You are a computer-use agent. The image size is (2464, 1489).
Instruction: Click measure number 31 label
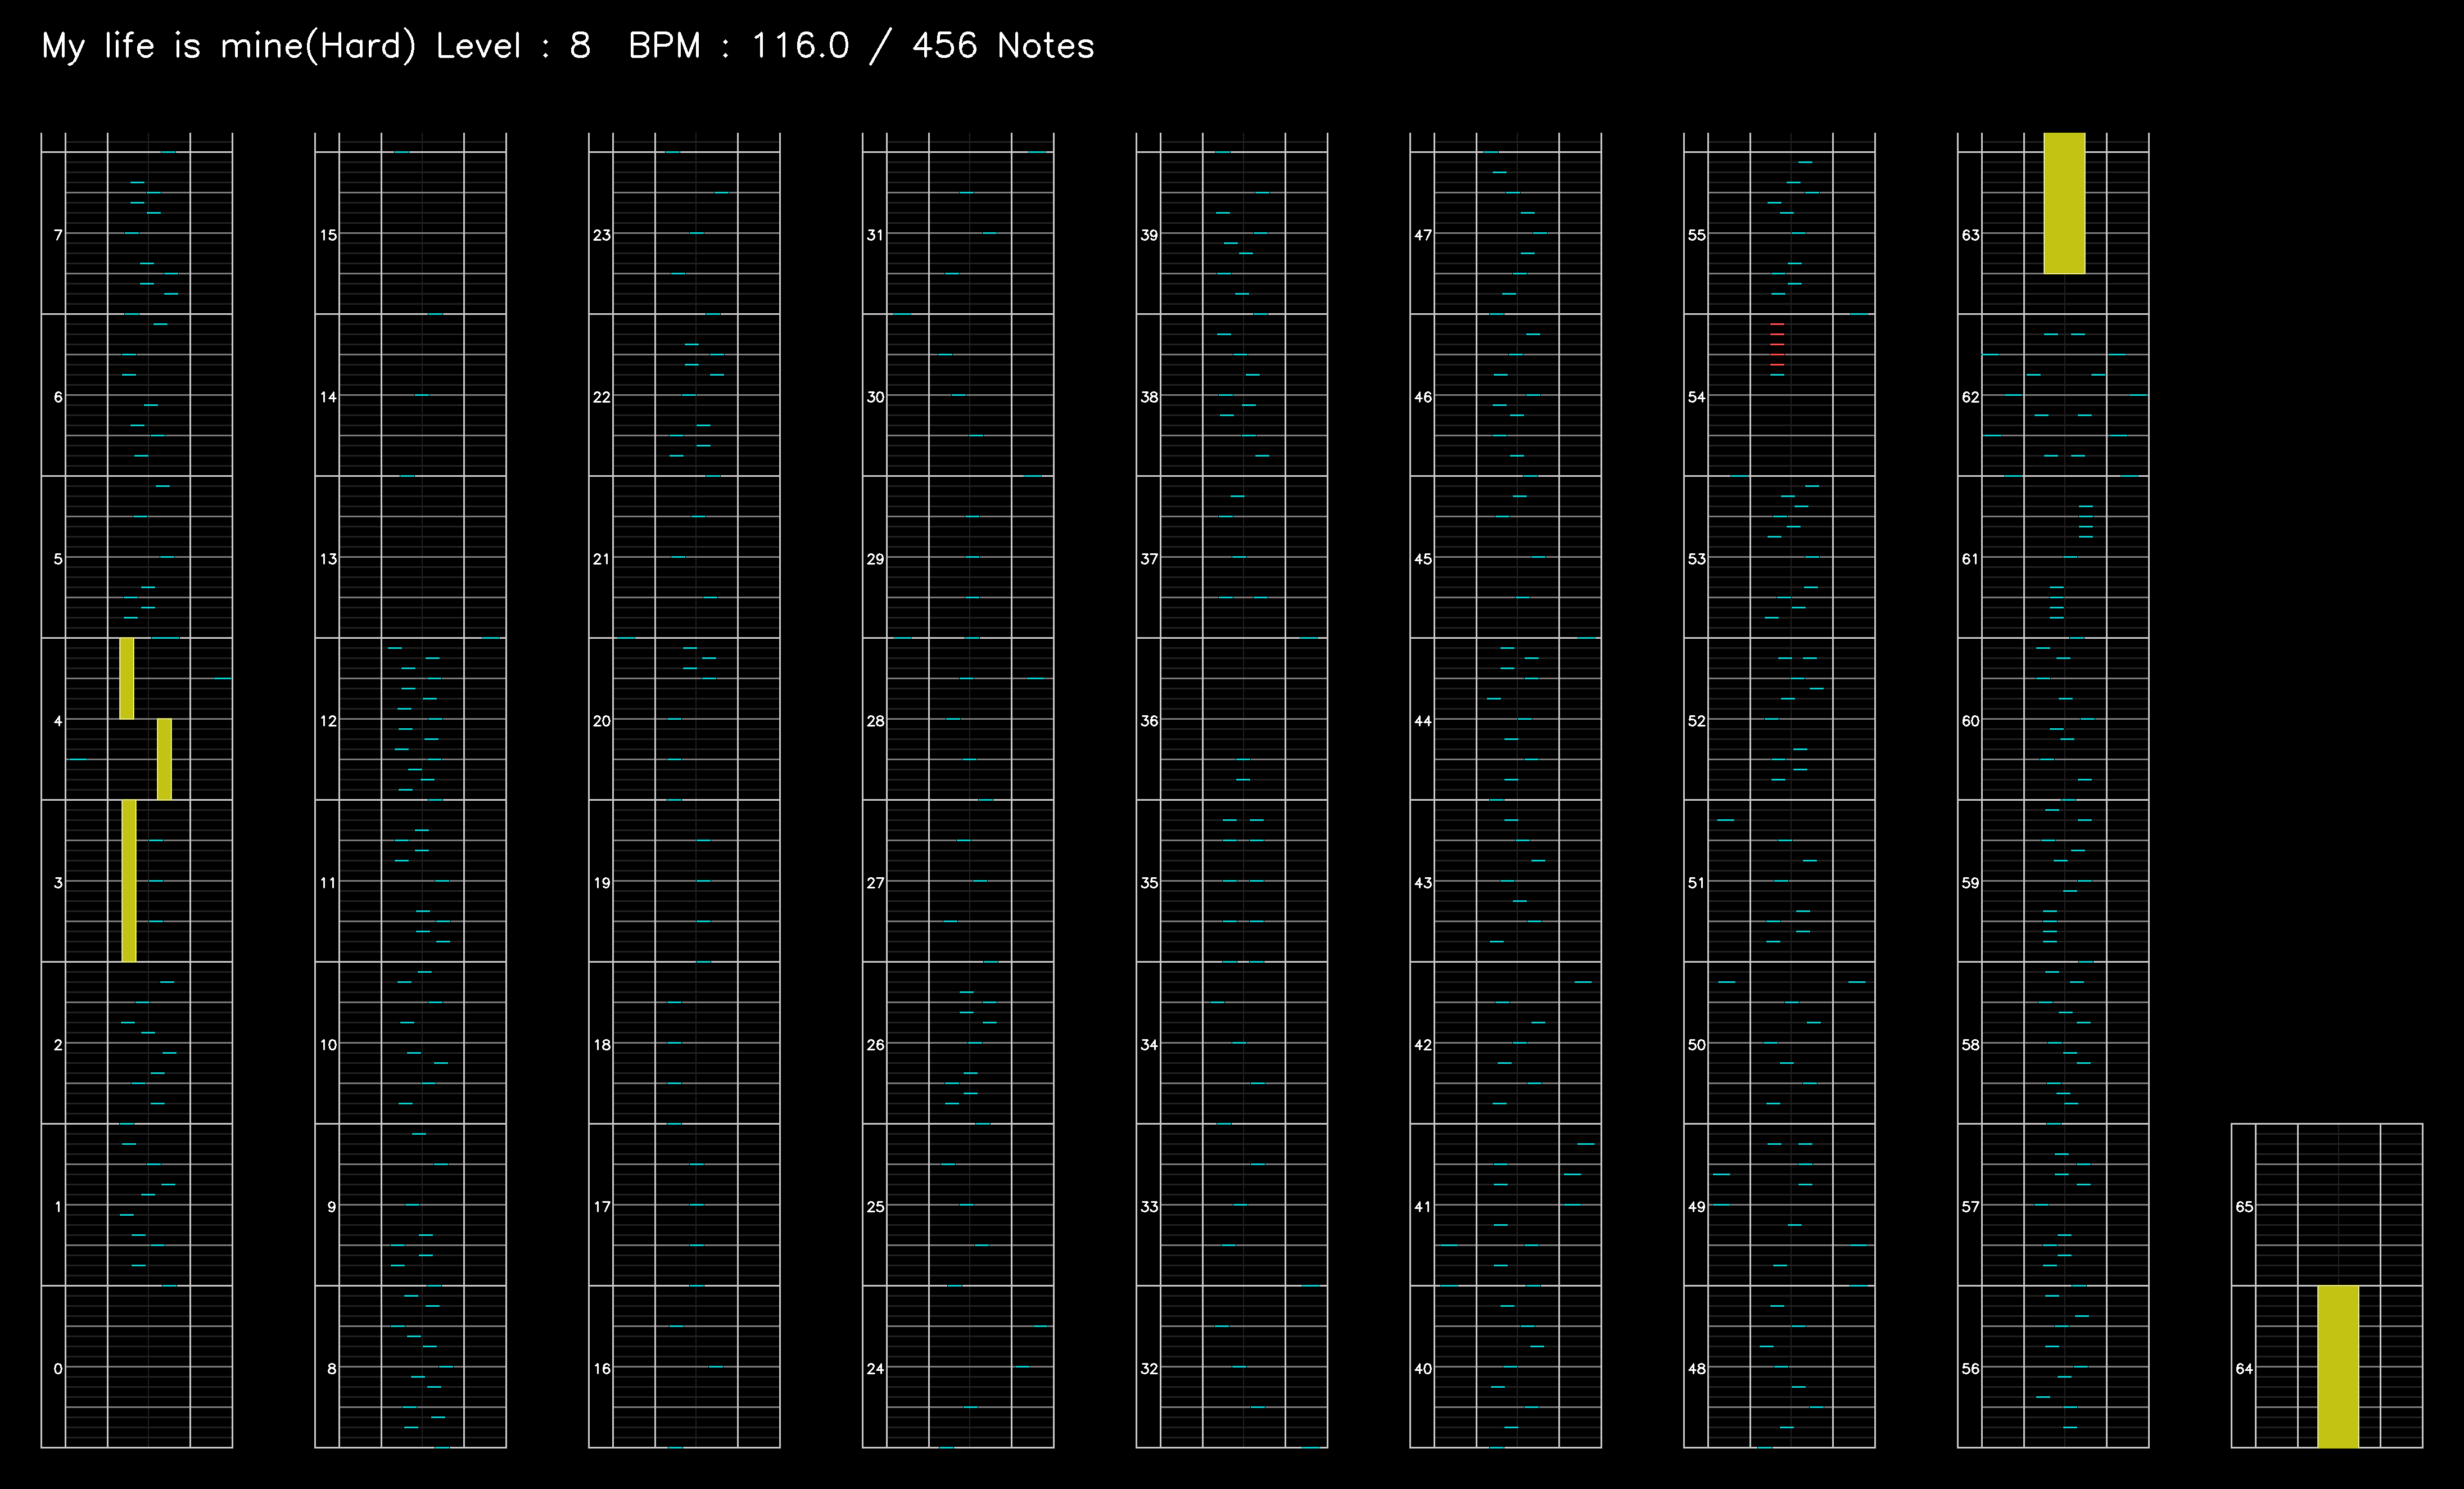pyautogui.click(x=876, y=235)
